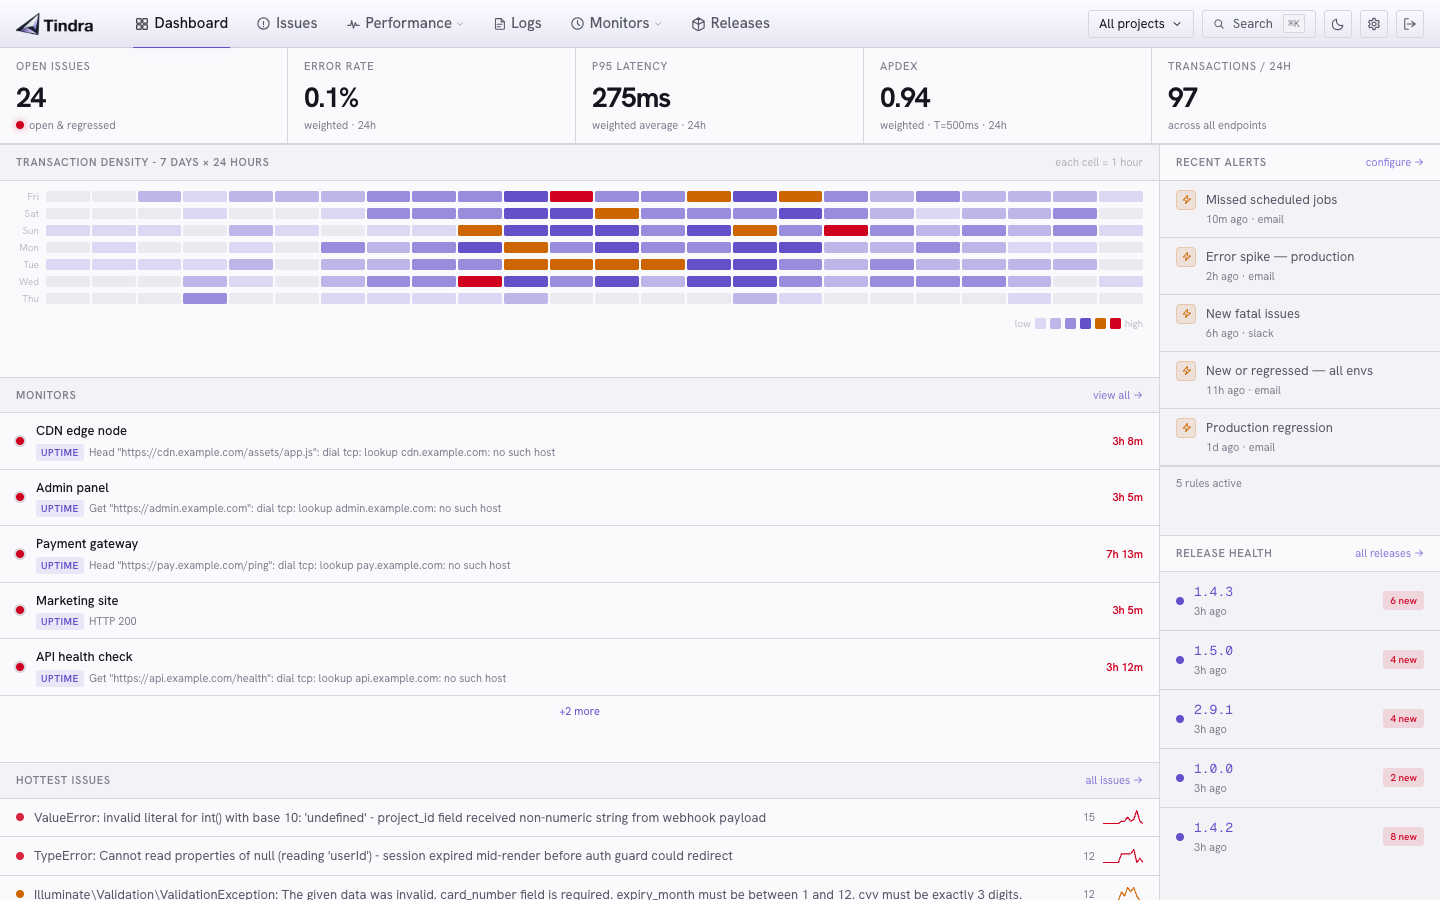Open release 1.0.0
Viewport: 1440px width, 900px height.
coord(1300,778)
